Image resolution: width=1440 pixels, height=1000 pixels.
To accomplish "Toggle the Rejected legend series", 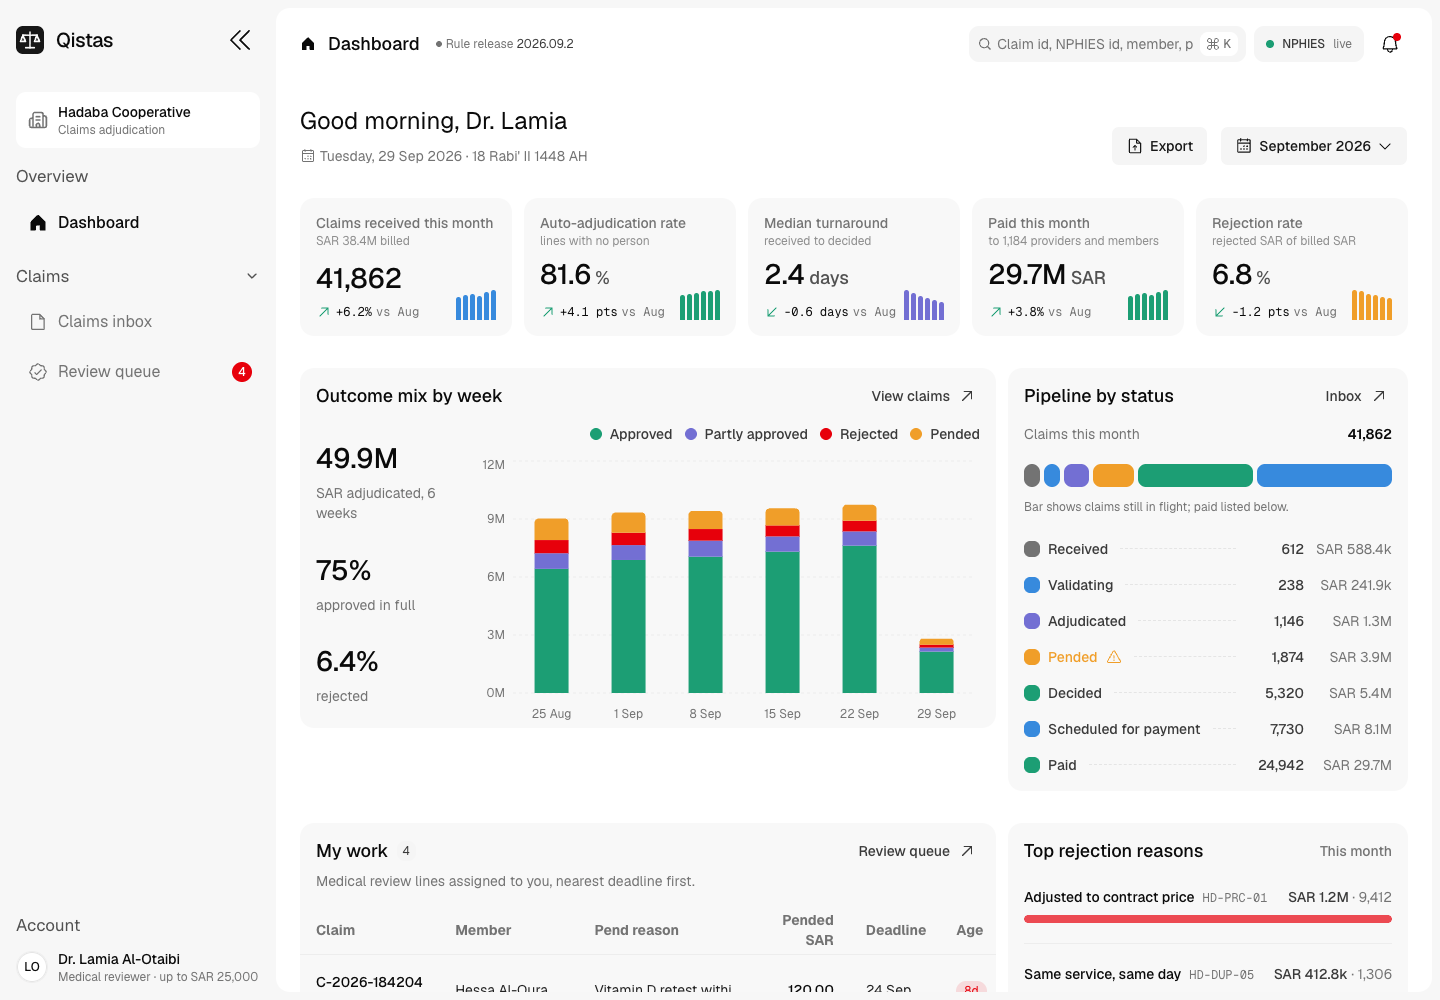I will (859, 434).
